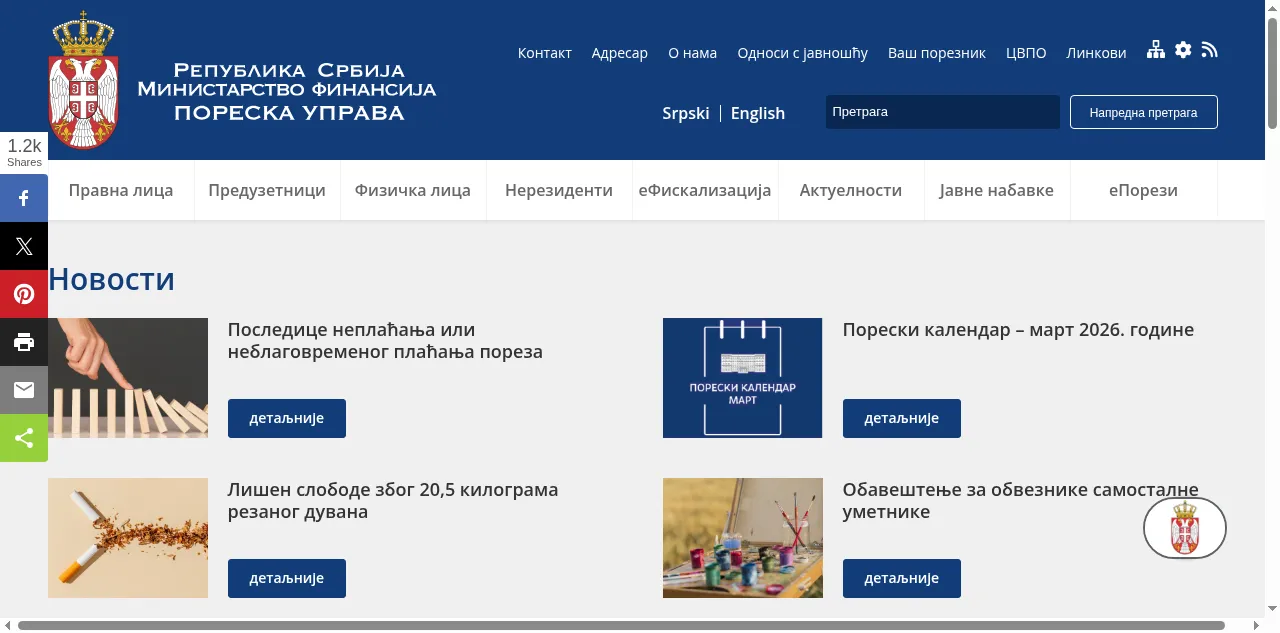Open Напредна претрага advanced search
This screenshot has height=633, width=1280.
tap(1144, 112)
